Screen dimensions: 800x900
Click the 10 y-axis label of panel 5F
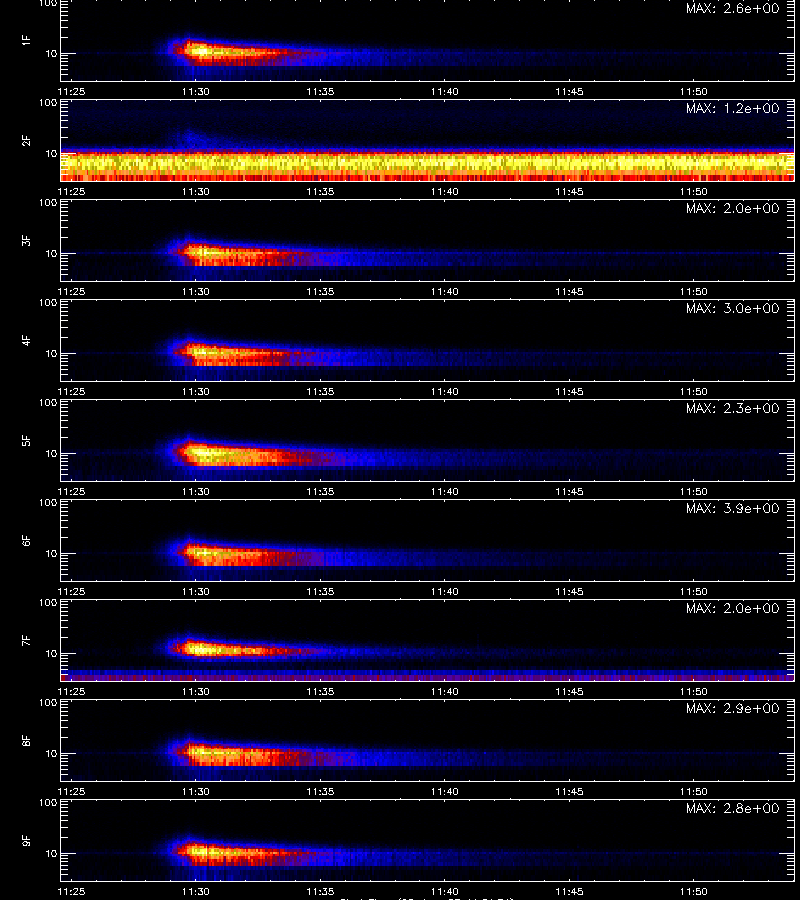pyautogui.click(x=52, y=454)
